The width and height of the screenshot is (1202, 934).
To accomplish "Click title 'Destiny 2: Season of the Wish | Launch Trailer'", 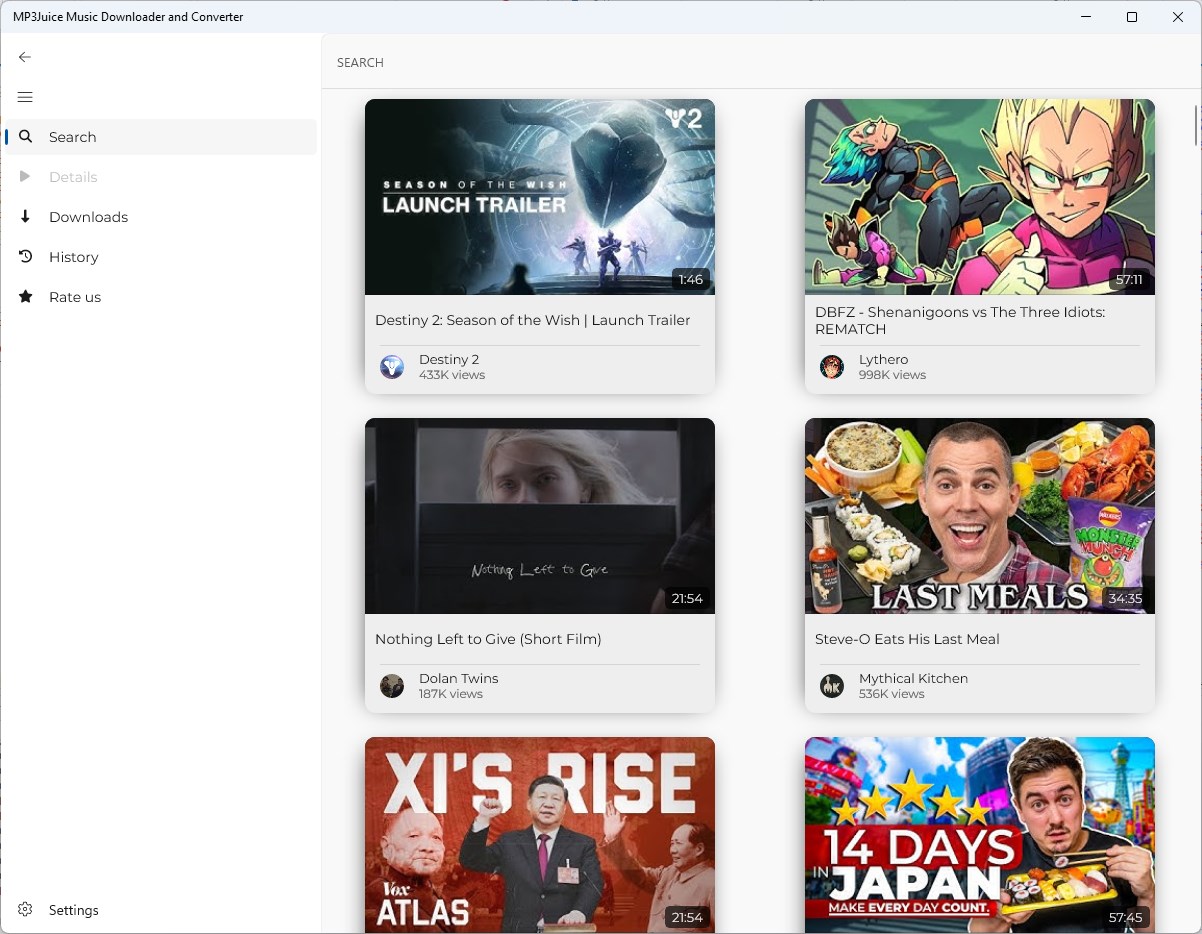I will point(533,320).
